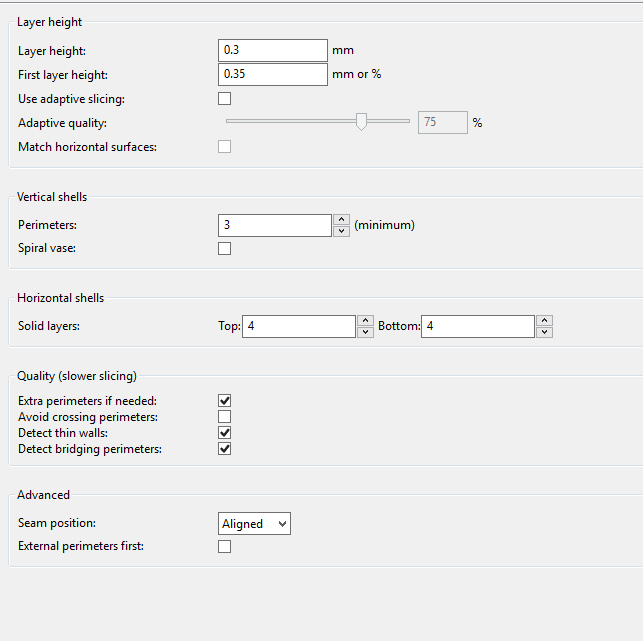Focus the First layer height field

pyautogui.click(x=273, y=74)
